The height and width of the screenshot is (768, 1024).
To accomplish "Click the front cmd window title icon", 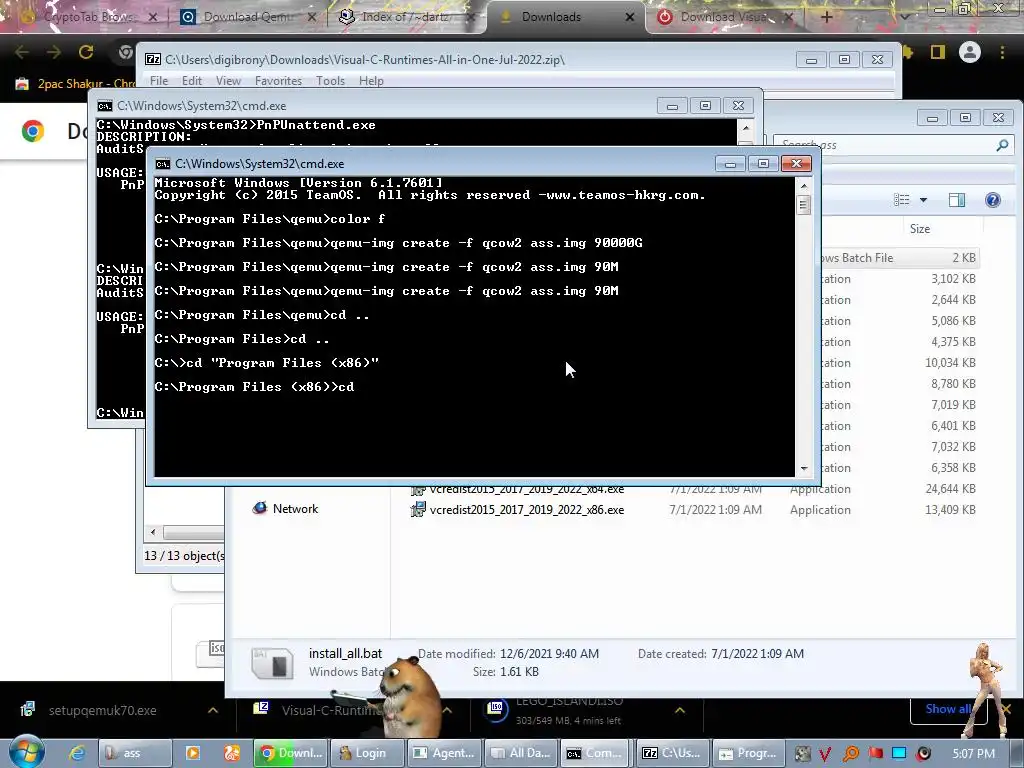I will click(x=163, y=164).
